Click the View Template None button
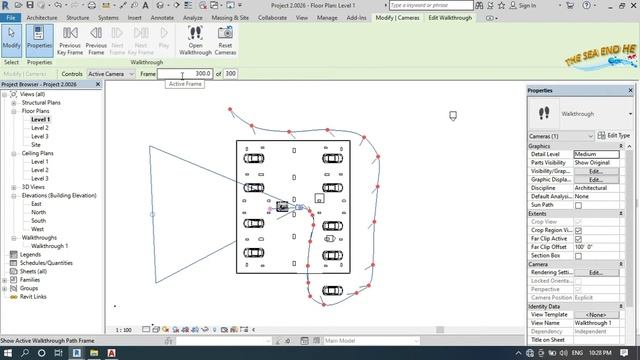 596,315
